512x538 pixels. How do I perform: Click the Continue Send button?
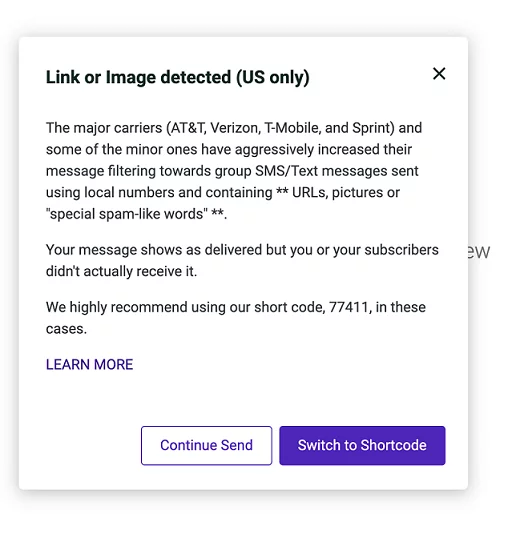coord(206,445)
